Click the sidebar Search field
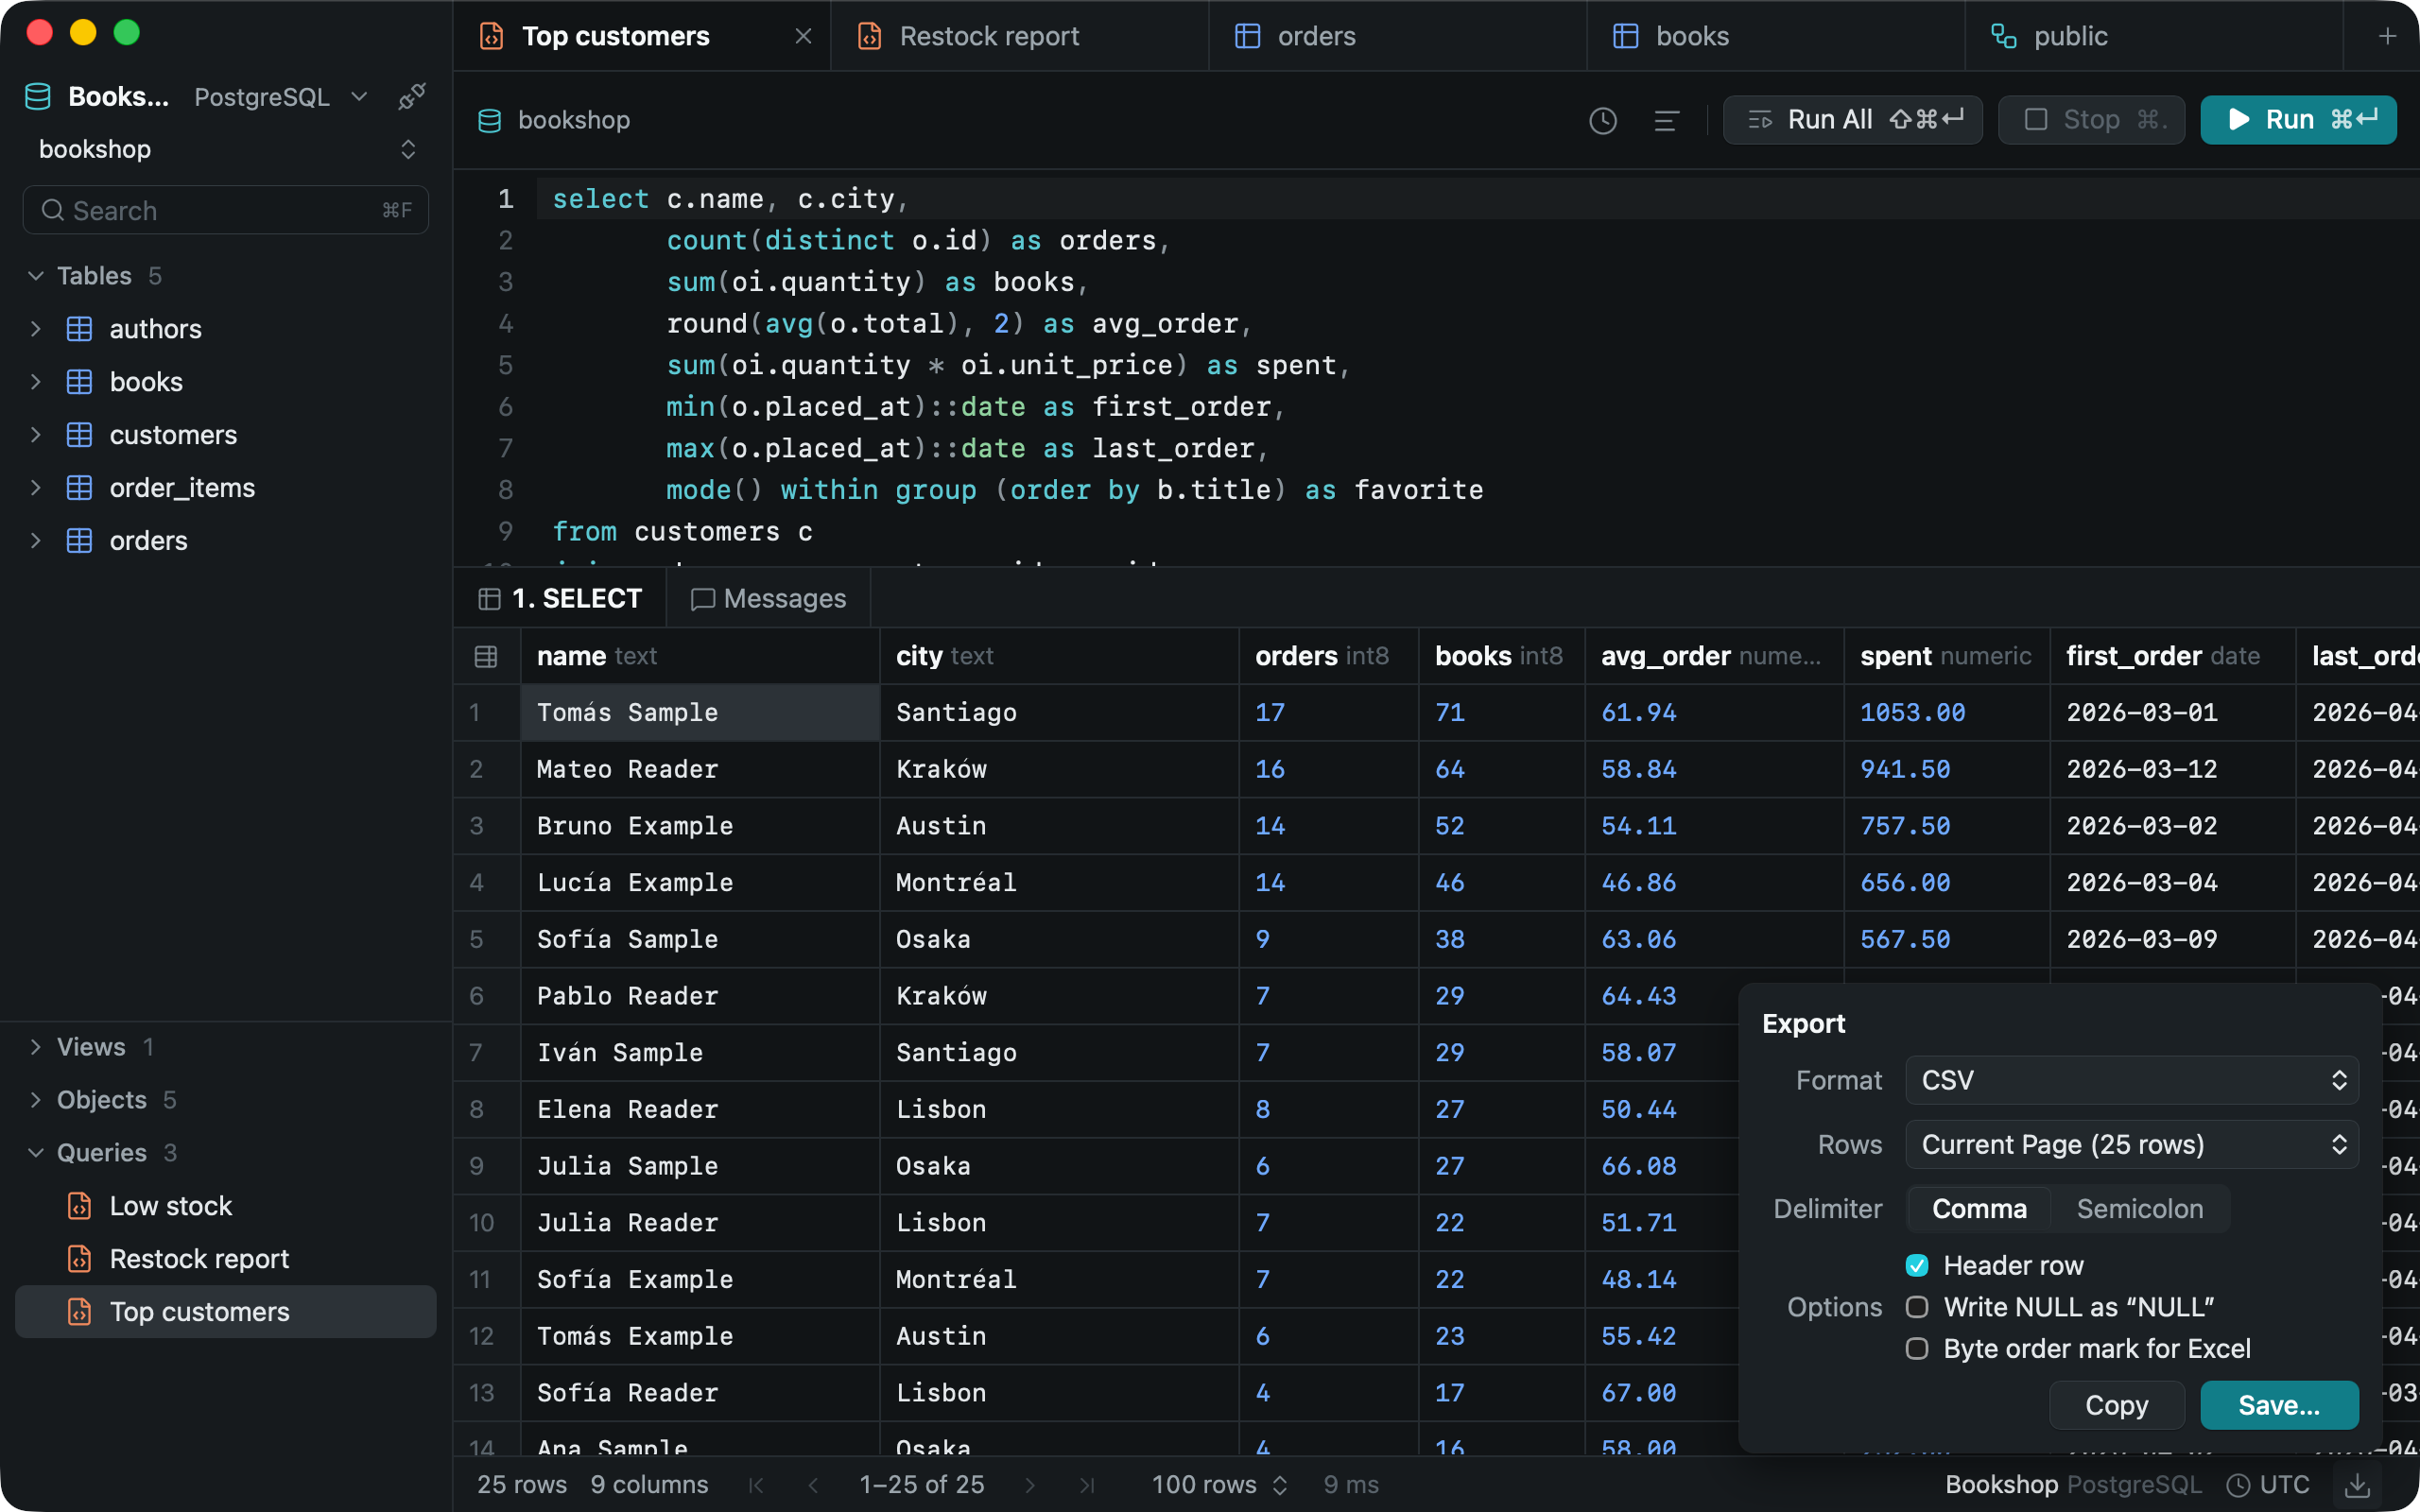Image resolution: width=2420 pixels, height=1512 pixels. click(226, 210)
